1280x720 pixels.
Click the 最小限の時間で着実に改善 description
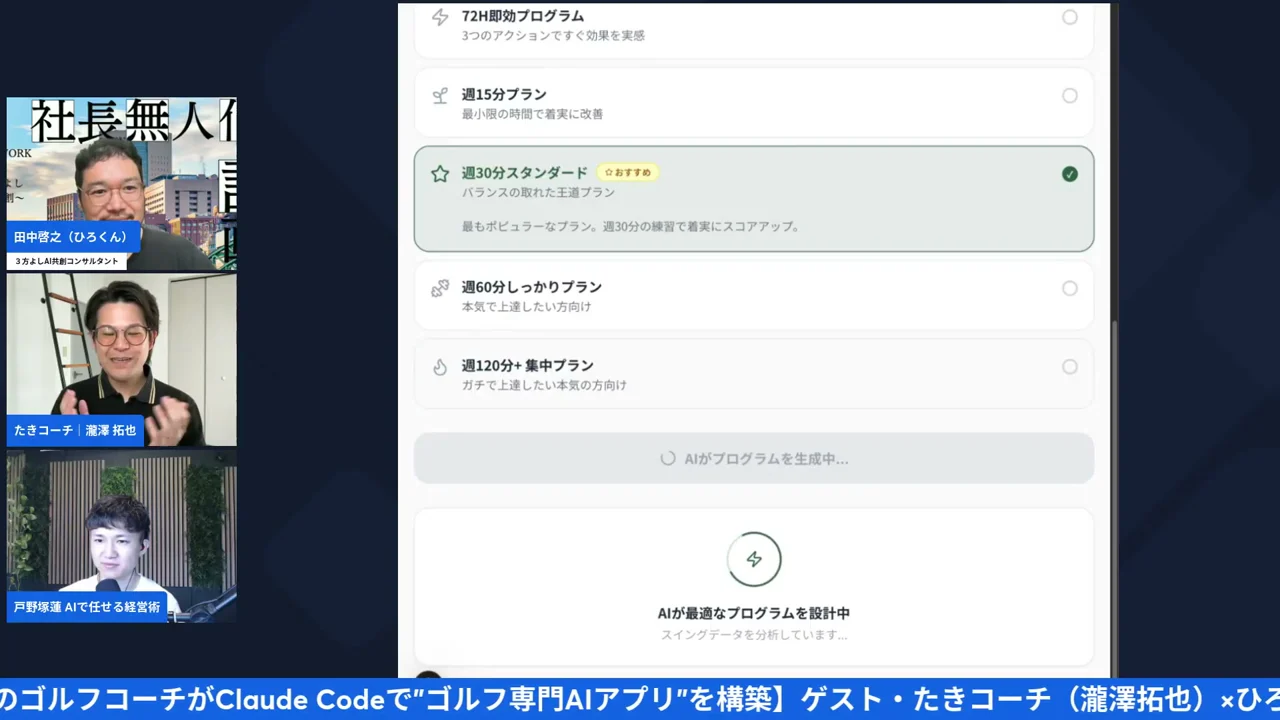click(532, 114)
